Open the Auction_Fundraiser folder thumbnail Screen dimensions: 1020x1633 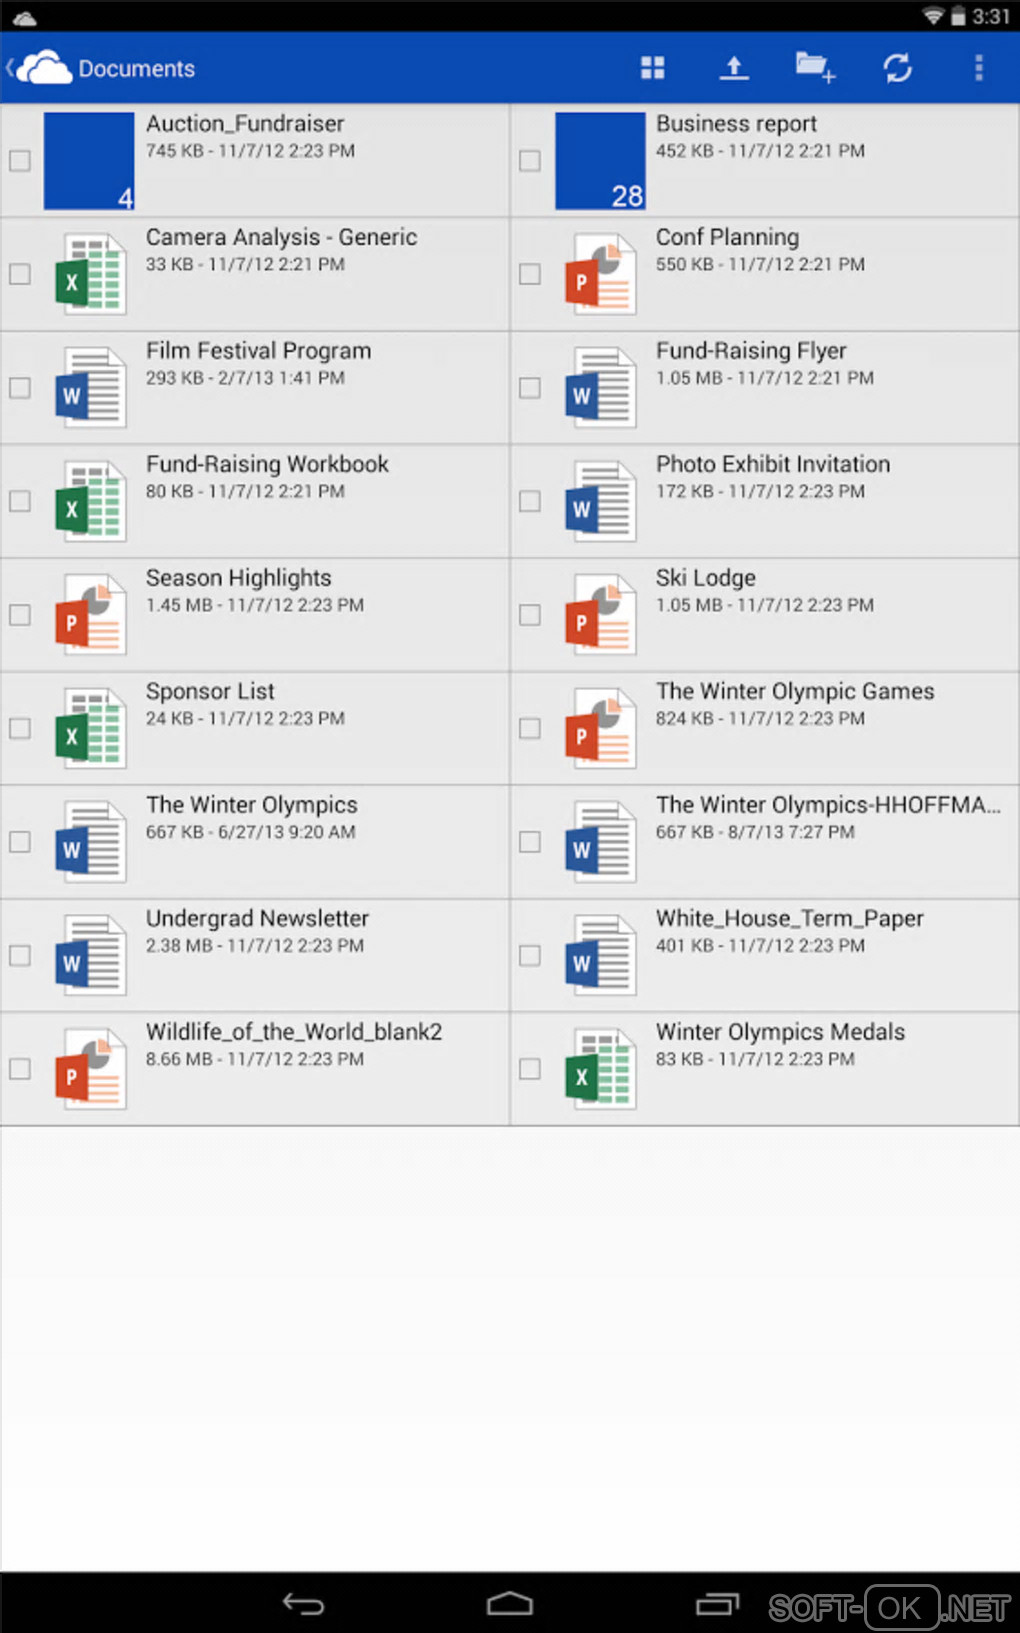[89, 161]
